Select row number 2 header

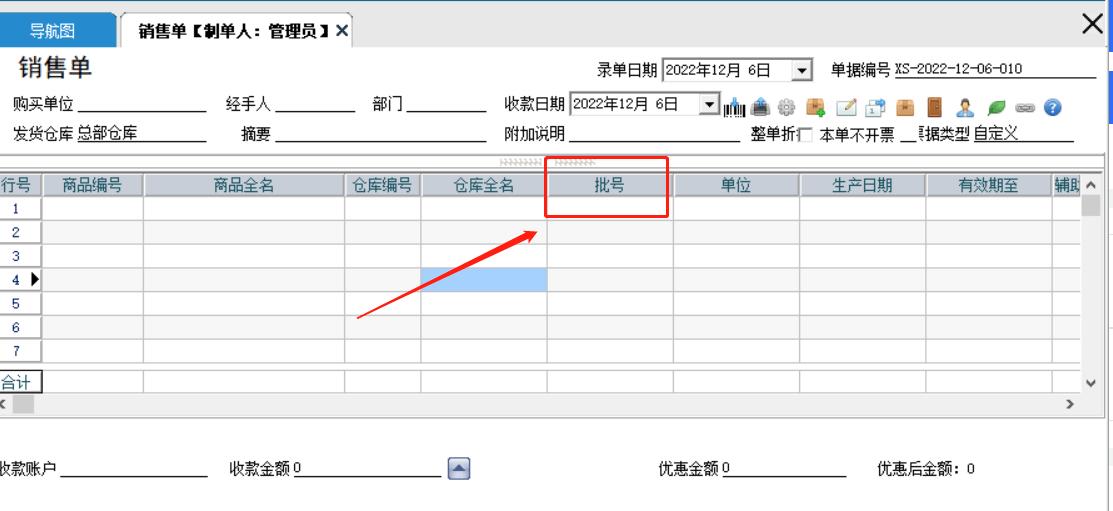21,233
